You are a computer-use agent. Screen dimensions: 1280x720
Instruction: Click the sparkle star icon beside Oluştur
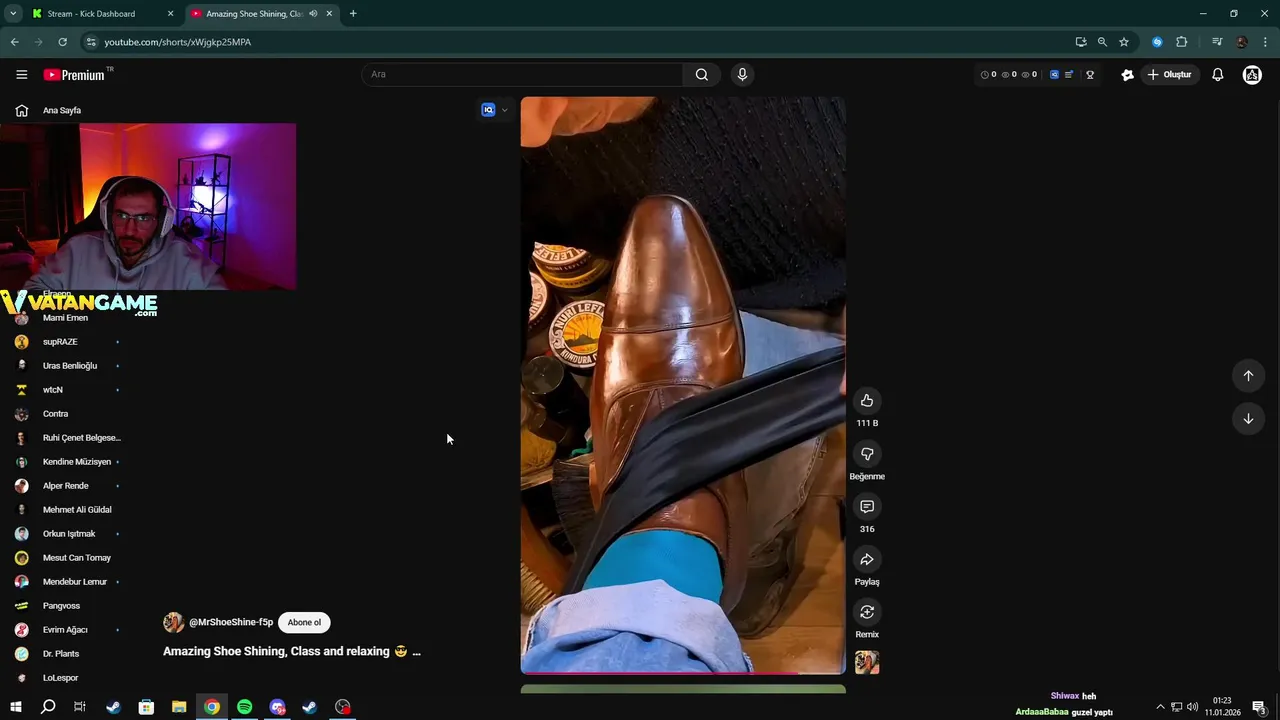point(1128,75)
